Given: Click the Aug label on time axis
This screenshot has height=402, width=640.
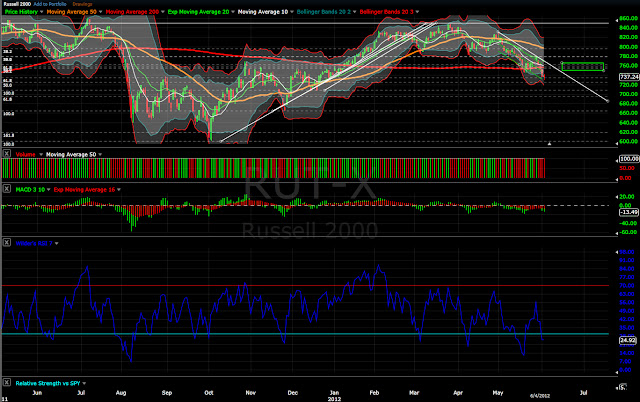Looking at the screenshot, I should point(121,393).
